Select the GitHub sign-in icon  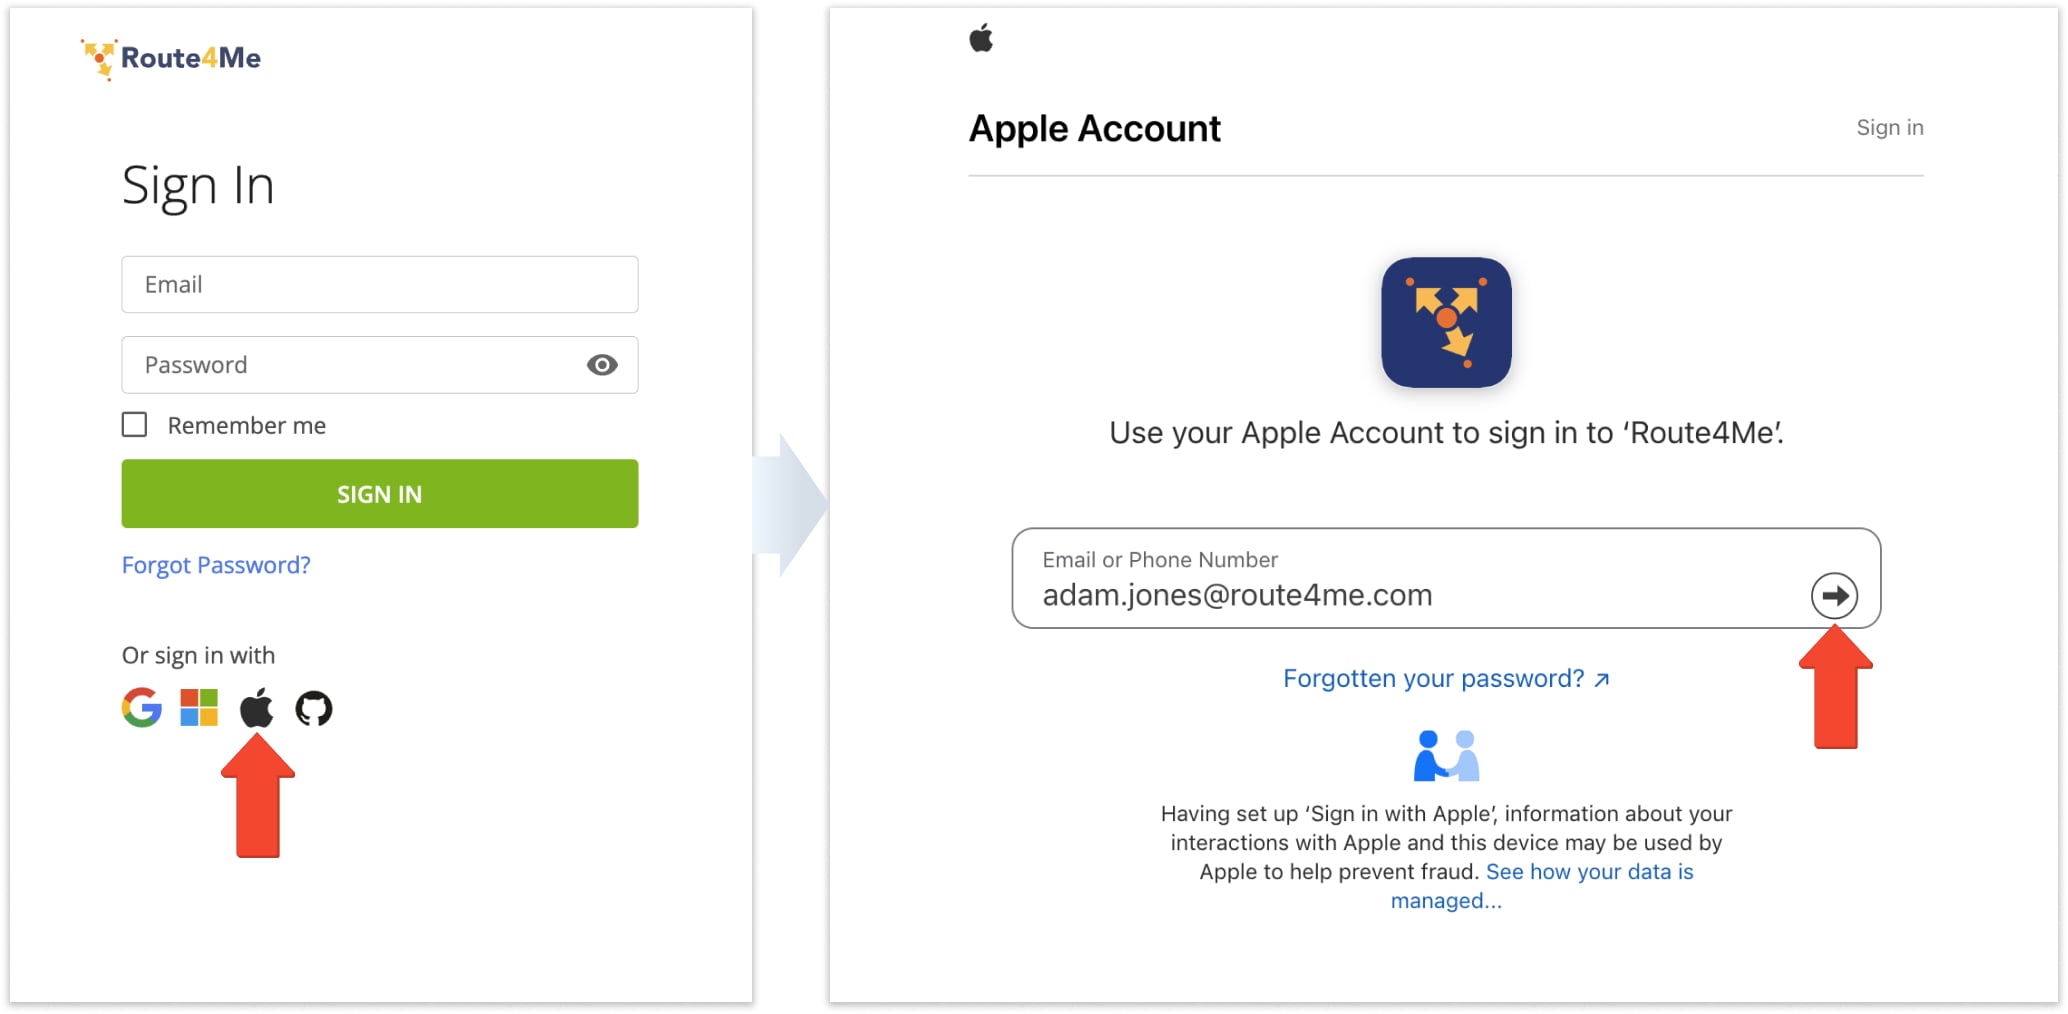click(x=314, y=708)
